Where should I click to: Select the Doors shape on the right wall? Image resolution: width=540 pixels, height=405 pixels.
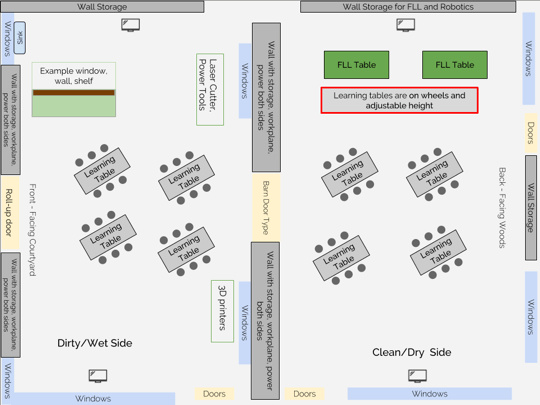tap(531, 133)
